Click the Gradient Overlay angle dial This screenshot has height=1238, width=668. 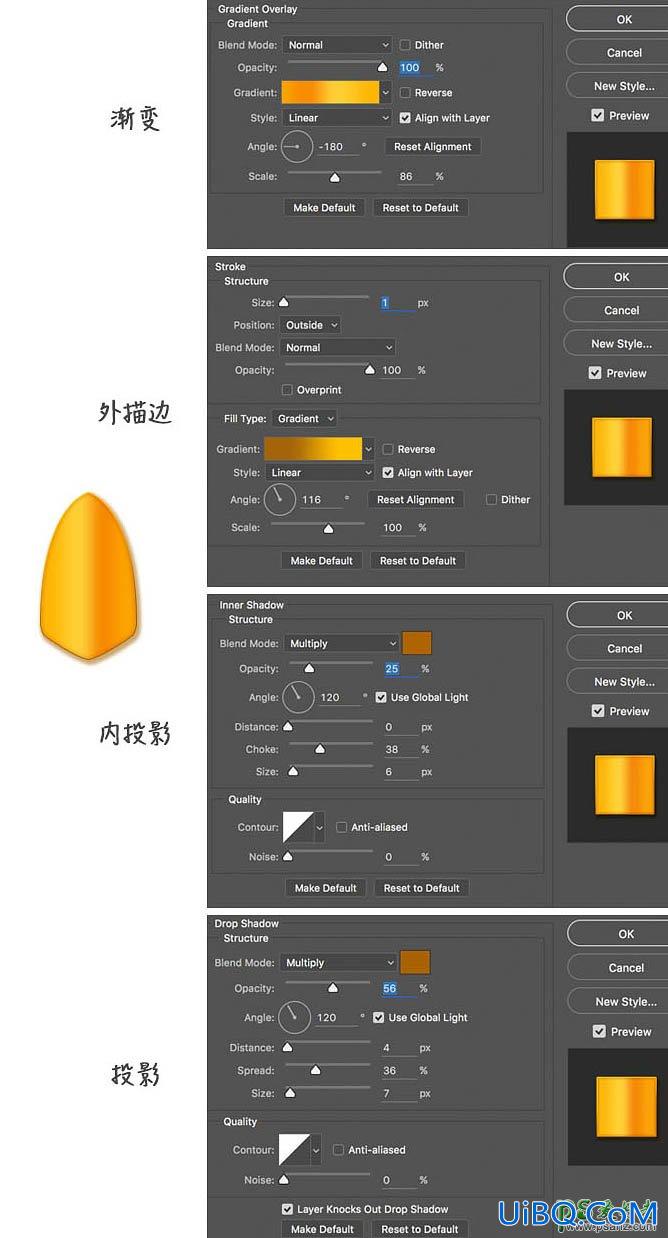[296, 147]
